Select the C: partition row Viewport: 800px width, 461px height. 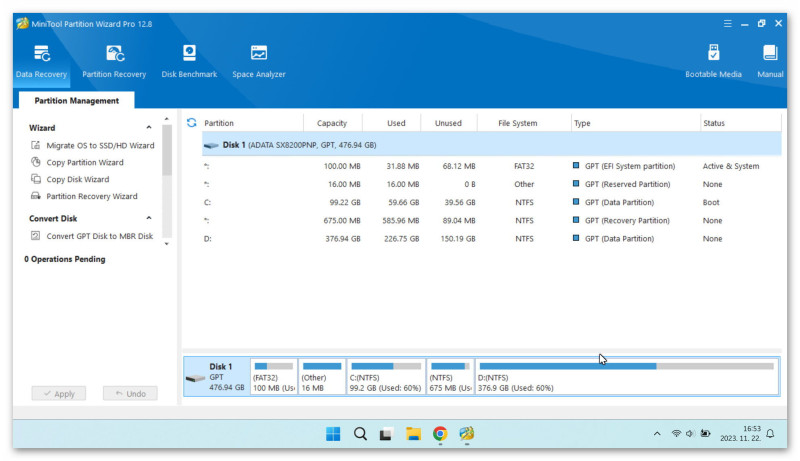click(491, 202)
